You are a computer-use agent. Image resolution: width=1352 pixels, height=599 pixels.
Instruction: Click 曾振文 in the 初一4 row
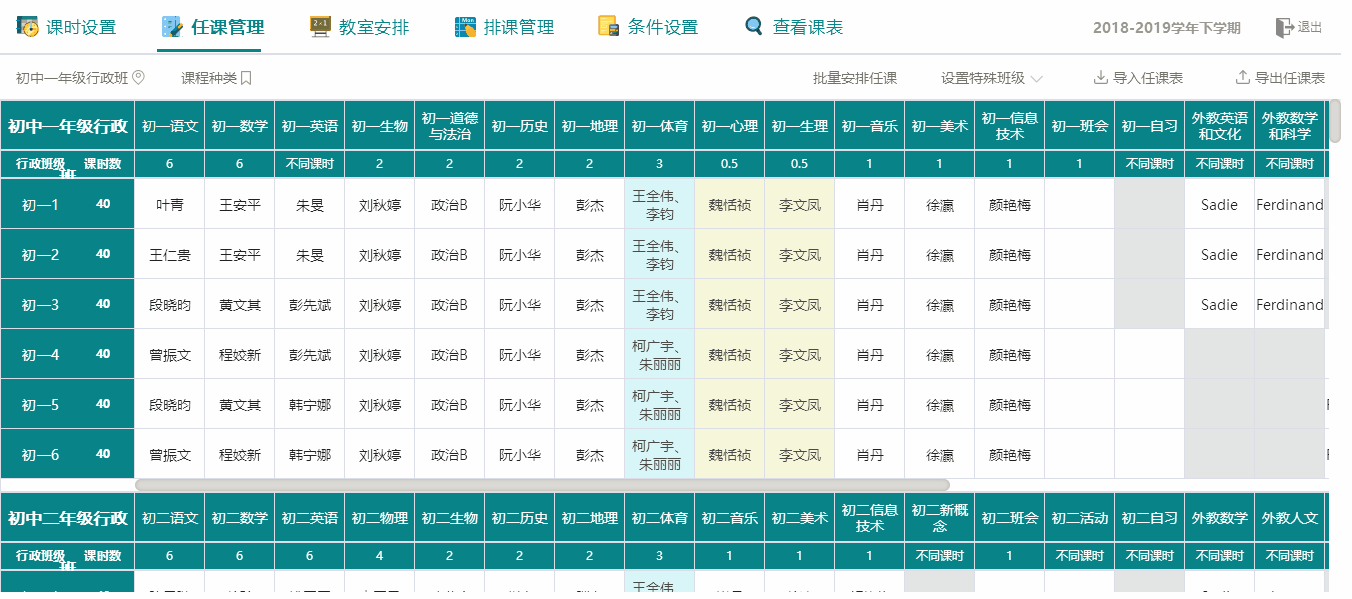tap(170, 354)
